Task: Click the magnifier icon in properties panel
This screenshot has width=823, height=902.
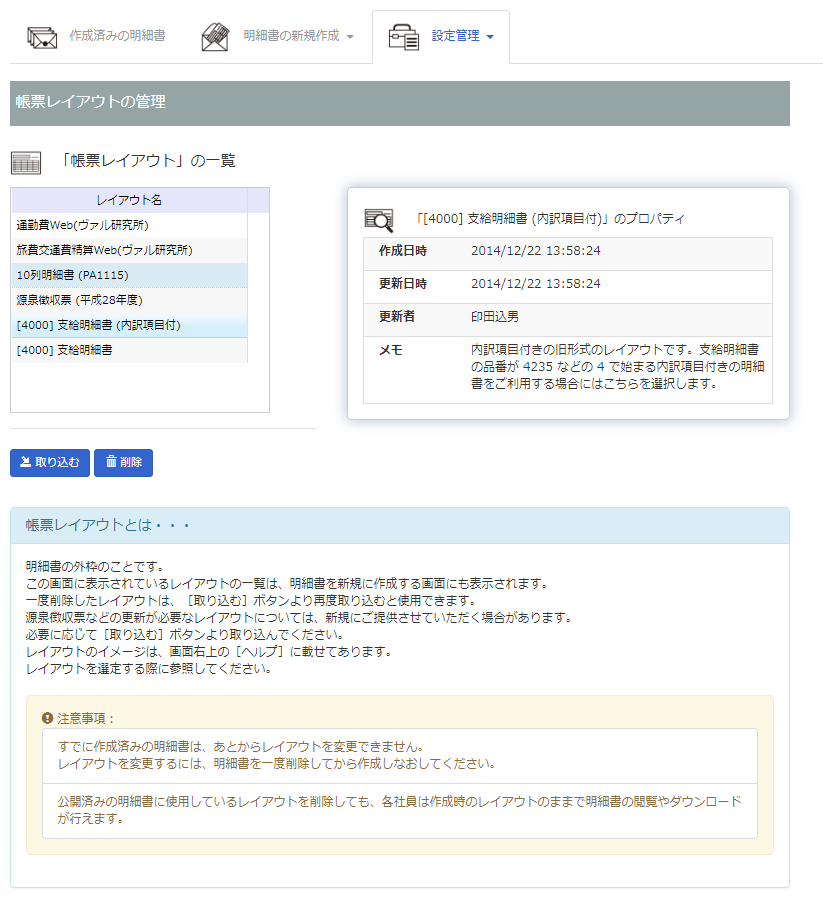Action: coord(380,218)
